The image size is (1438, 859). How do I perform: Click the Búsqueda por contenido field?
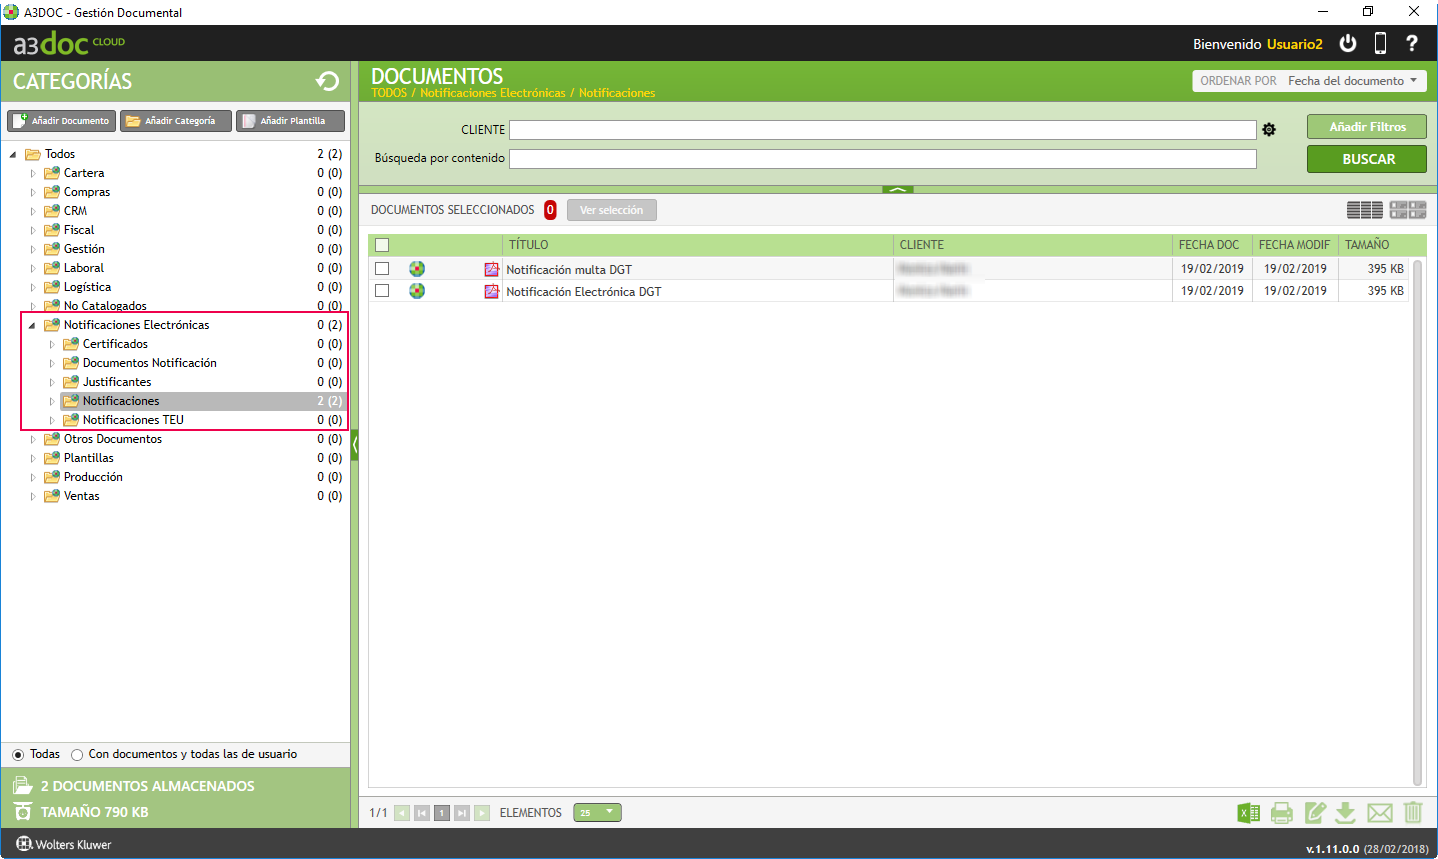883,159
